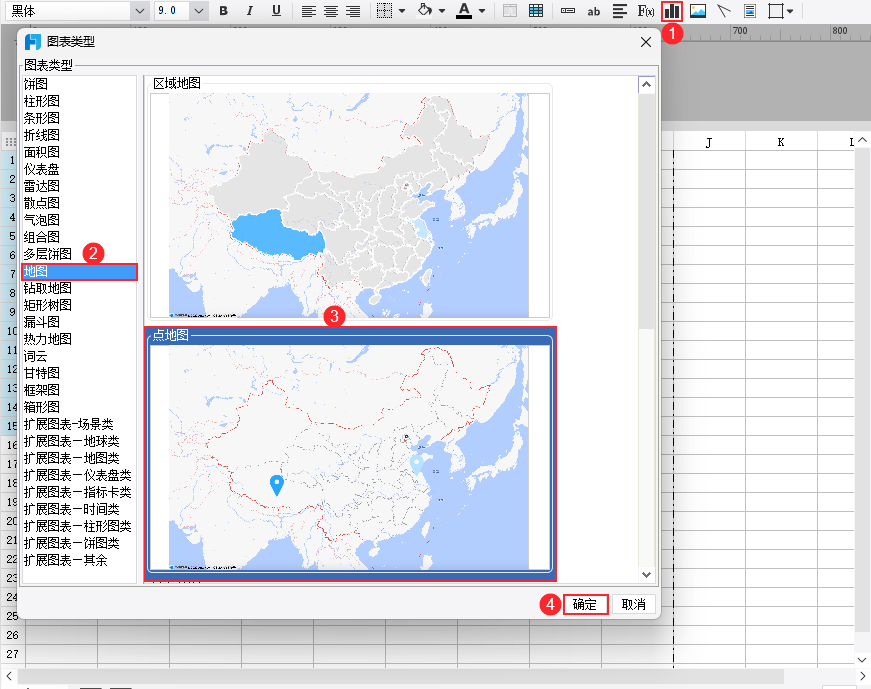Image resolution: width=871 pixels, height=689 pixels.
Task: Align text right in toolbar
Action: click(353, 11)
